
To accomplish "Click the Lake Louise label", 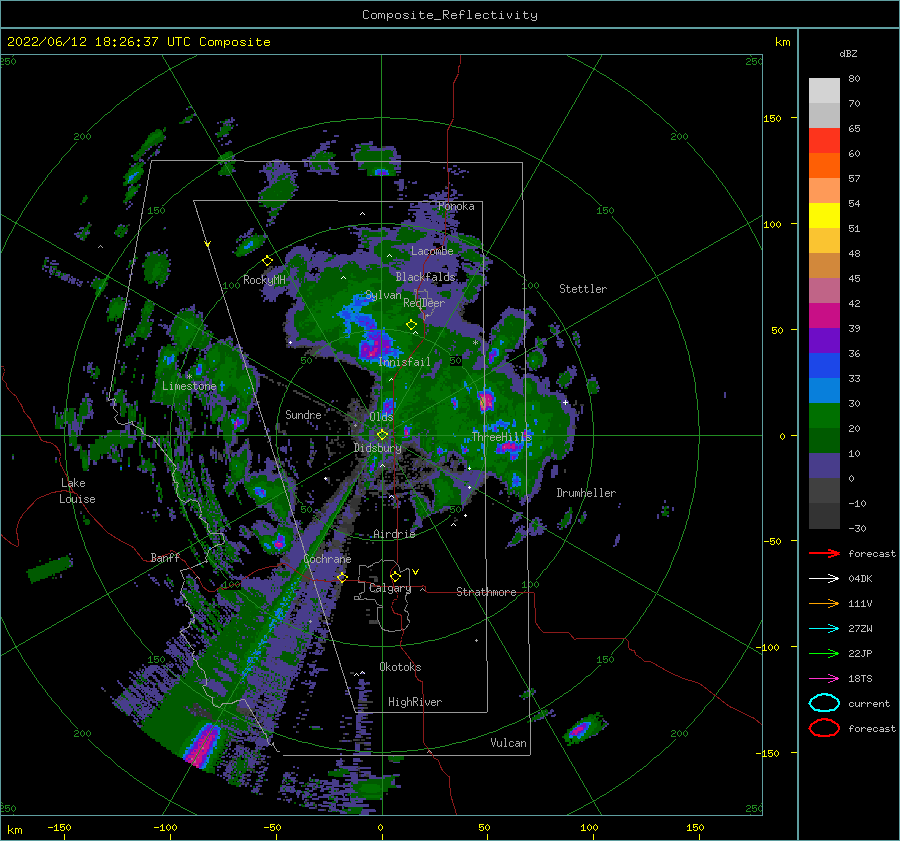I will tap(77, 491).
